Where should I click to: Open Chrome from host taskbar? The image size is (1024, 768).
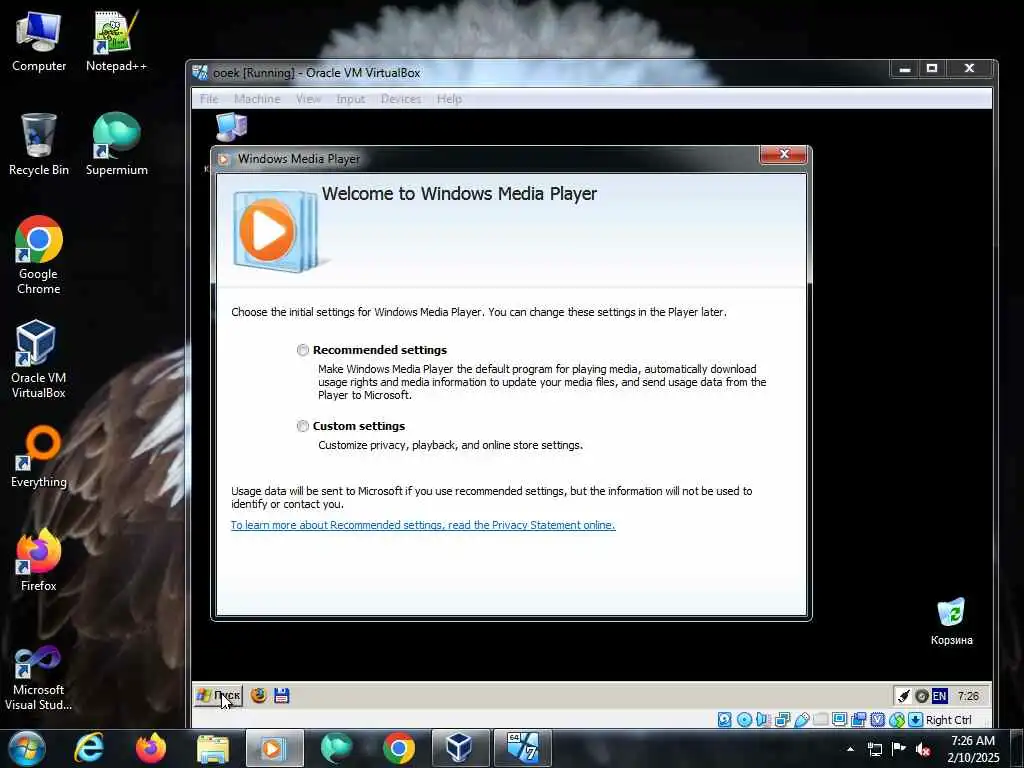[x=398, y=748]
